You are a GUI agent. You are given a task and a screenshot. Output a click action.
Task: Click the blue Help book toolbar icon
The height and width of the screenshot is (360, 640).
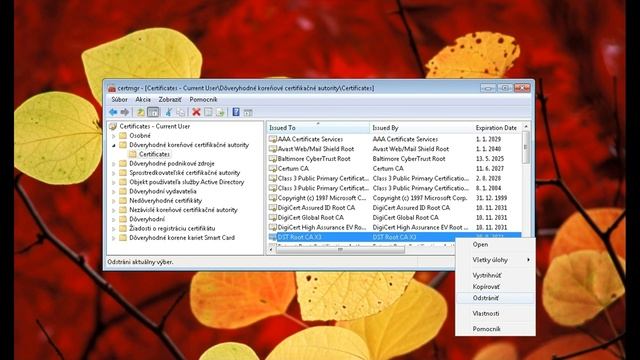coord(236,112)
